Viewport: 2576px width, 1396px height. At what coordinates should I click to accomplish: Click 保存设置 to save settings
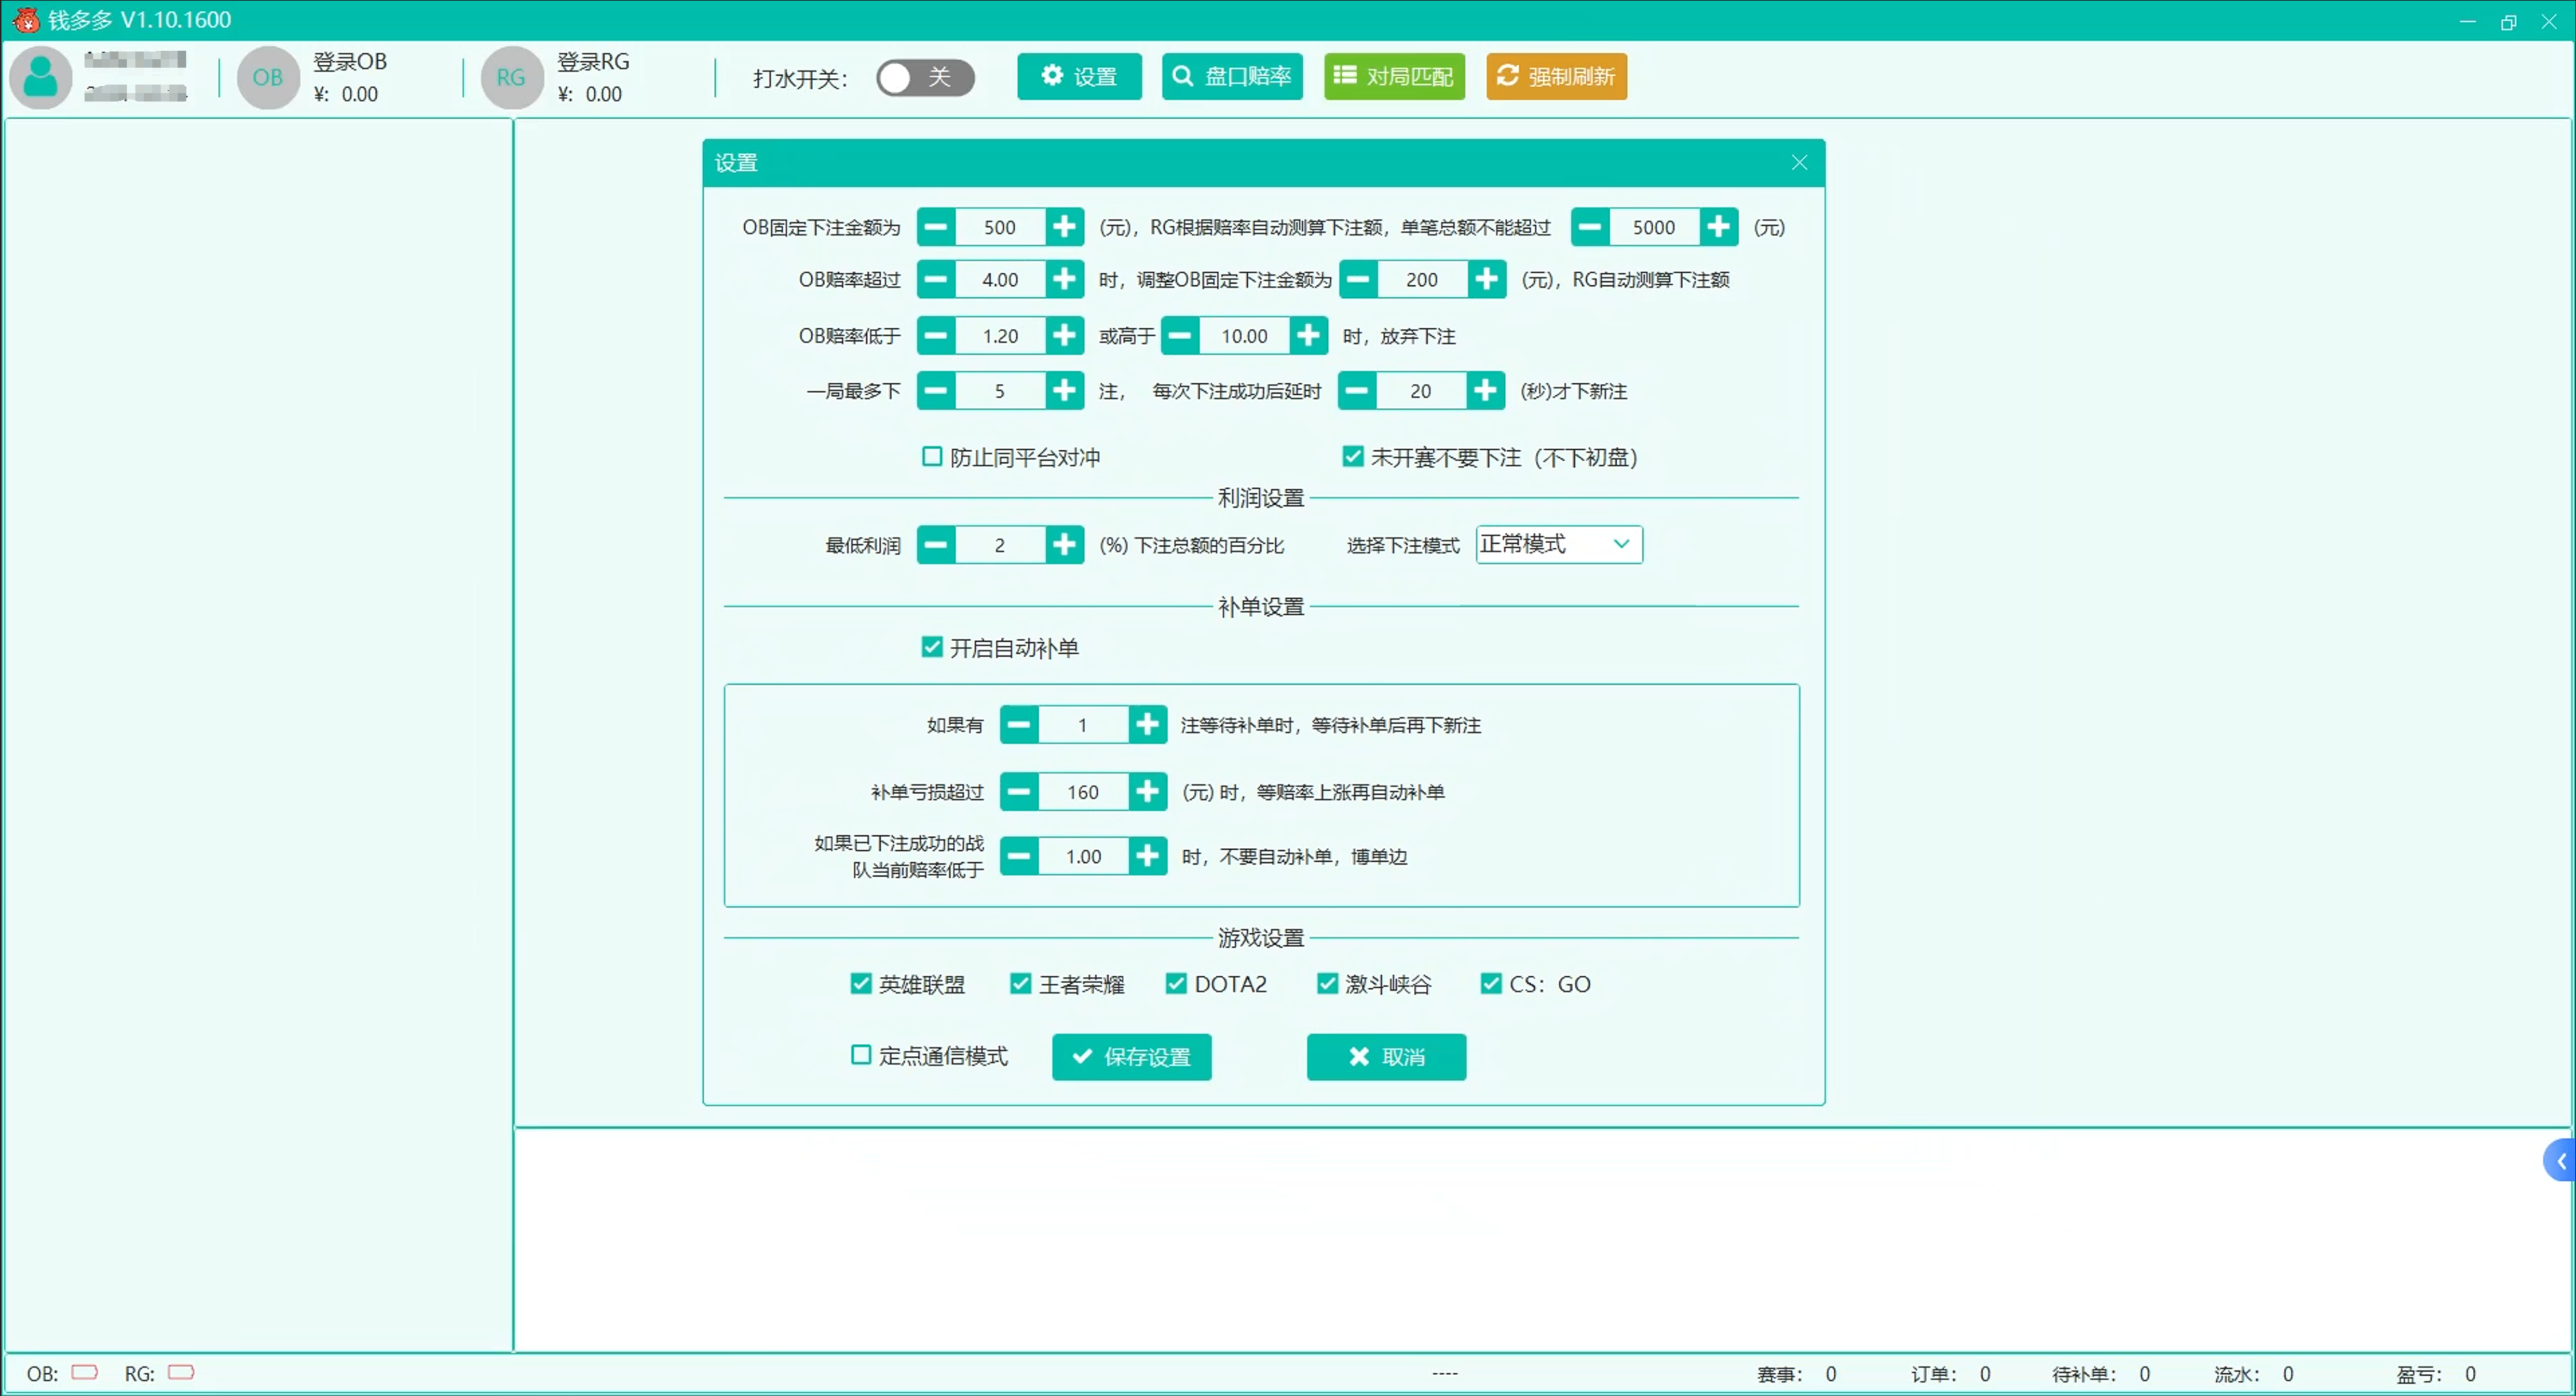pyautogui.click(x=1131, y=1057)
